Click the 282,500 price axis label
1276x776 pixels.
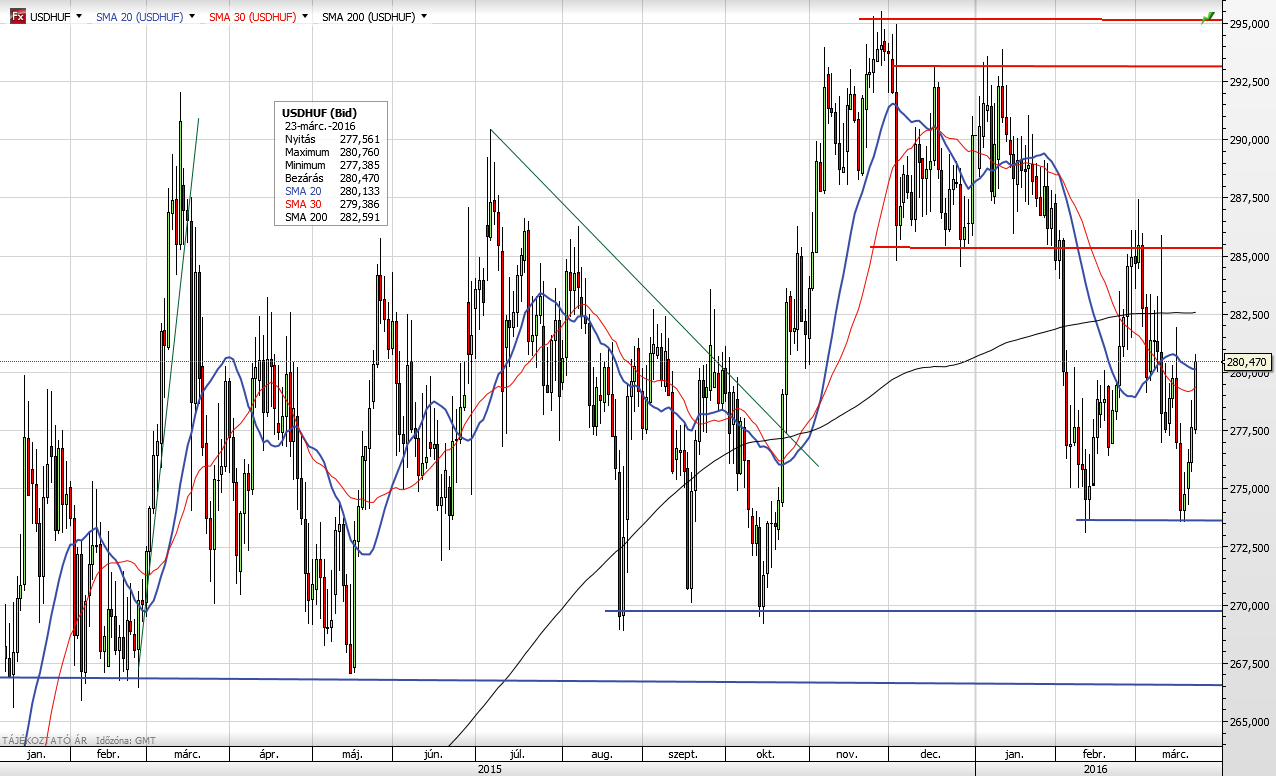[x=1250, y=315]
